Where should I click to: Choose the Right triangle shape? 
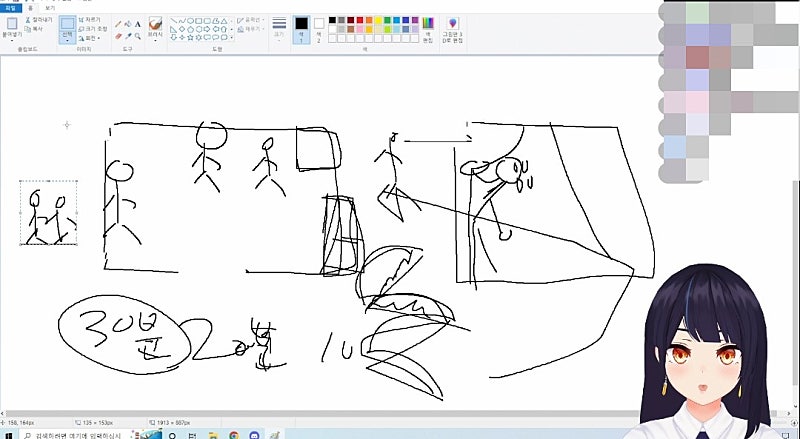[x=173, y=29]
